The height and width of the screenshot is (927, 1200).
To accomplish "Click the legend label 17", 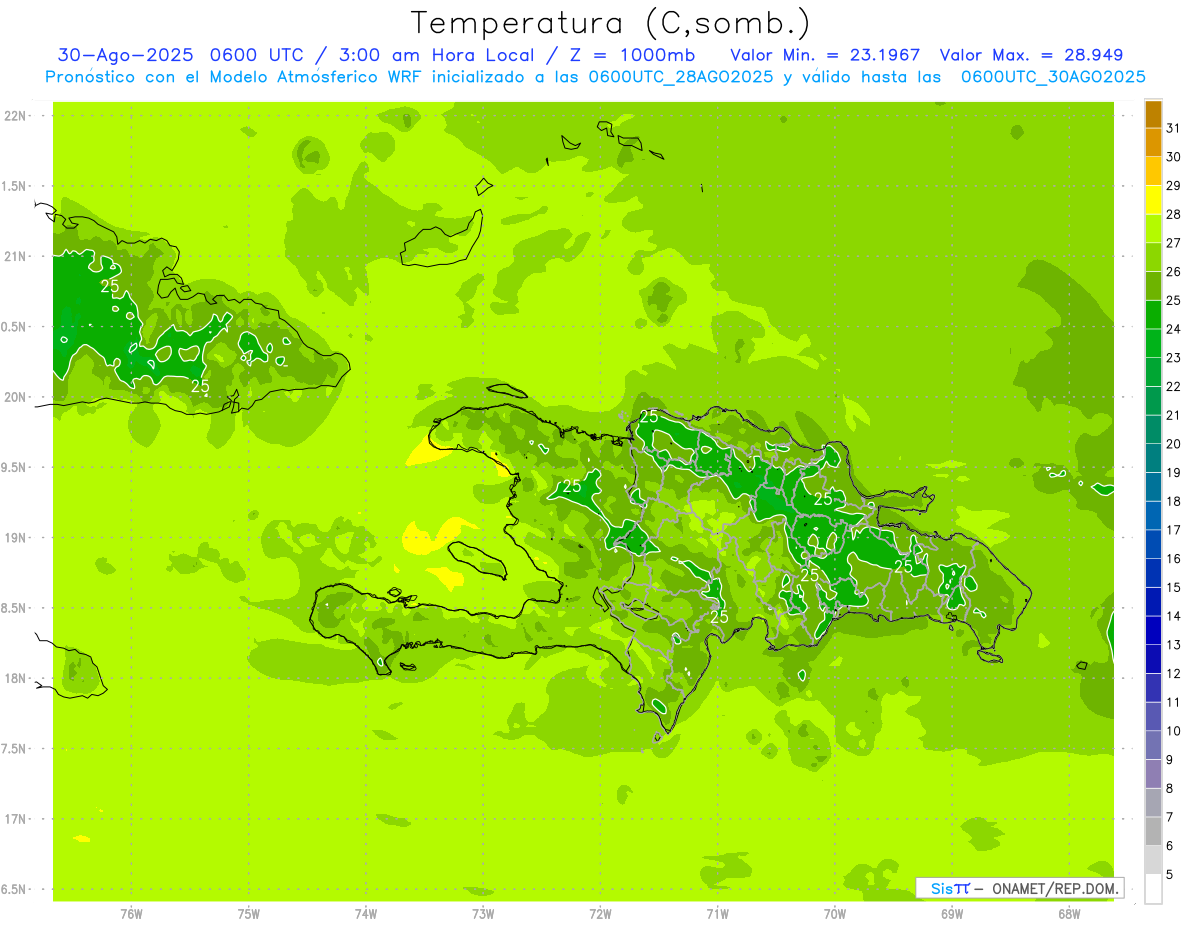I will tap(1173, 530).
